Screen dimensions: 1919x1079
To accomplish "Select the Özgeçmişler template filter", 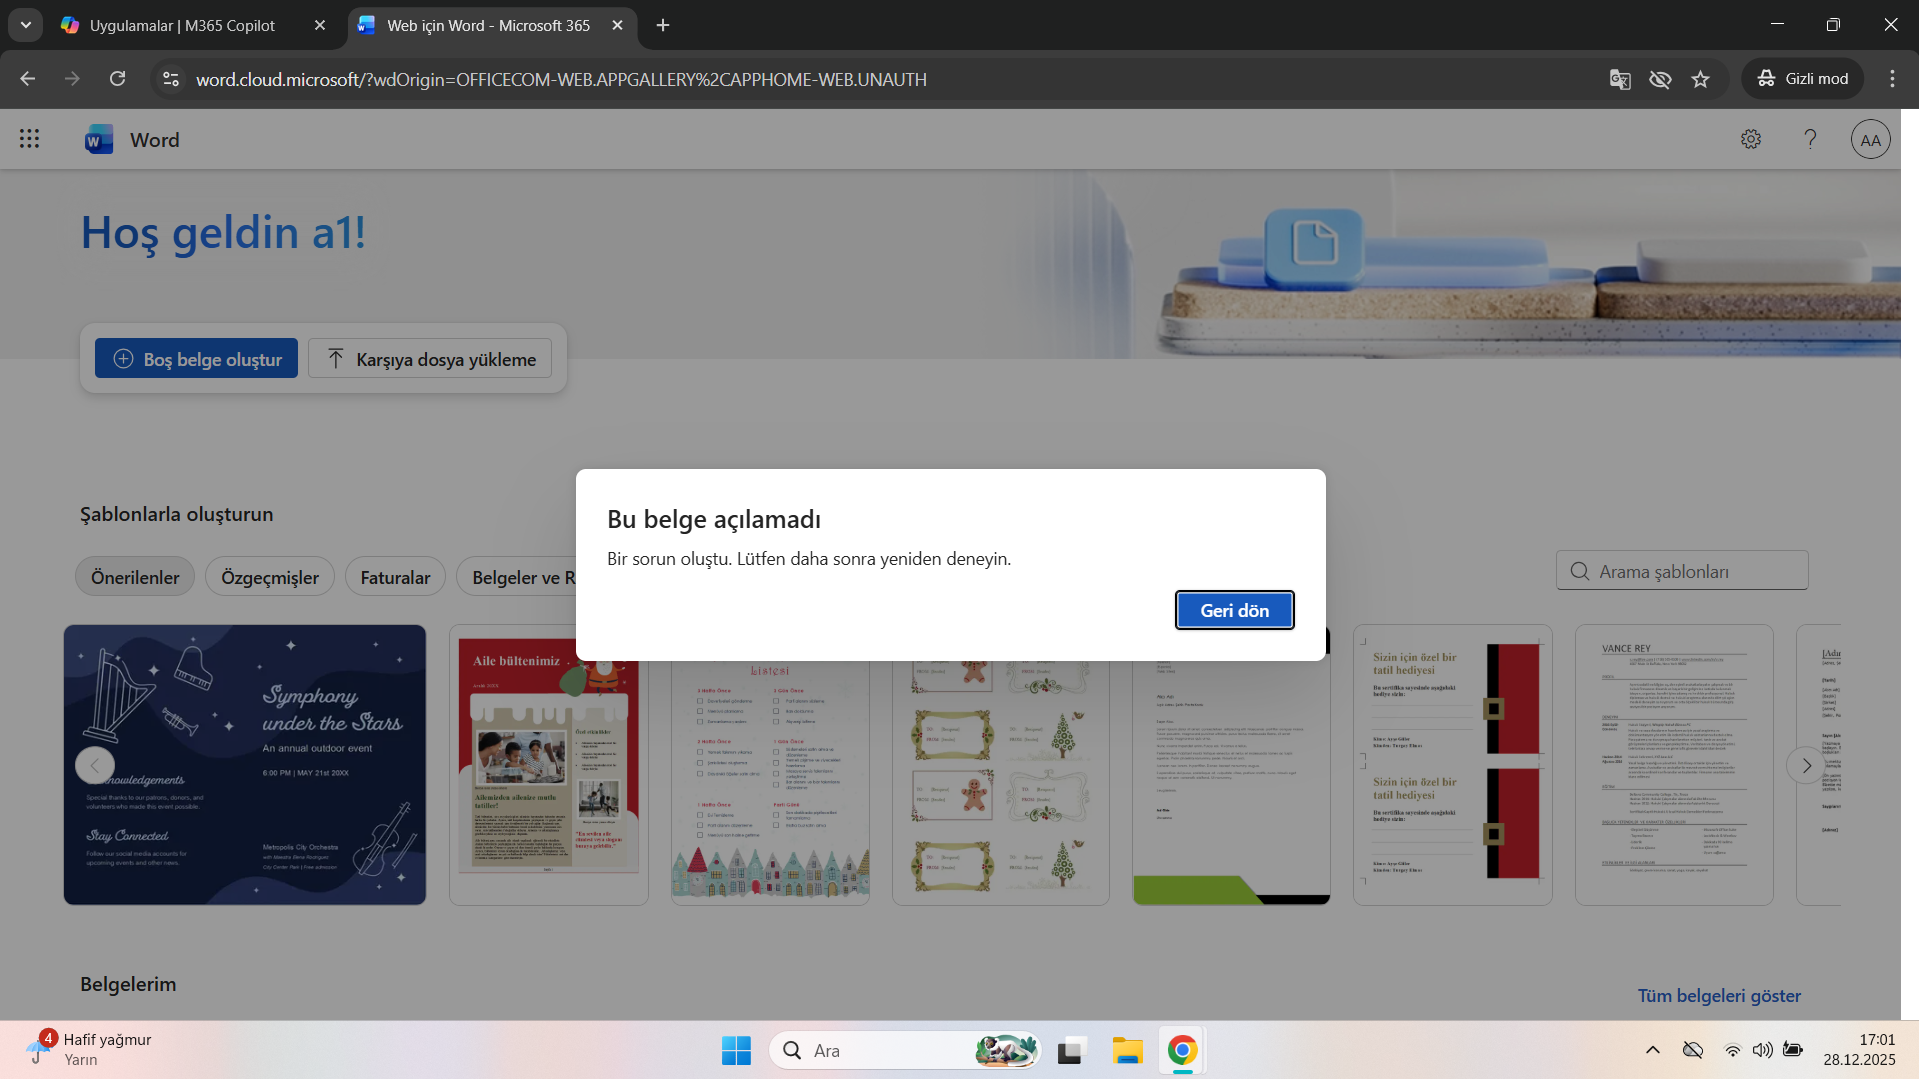I will coord(270,577).
